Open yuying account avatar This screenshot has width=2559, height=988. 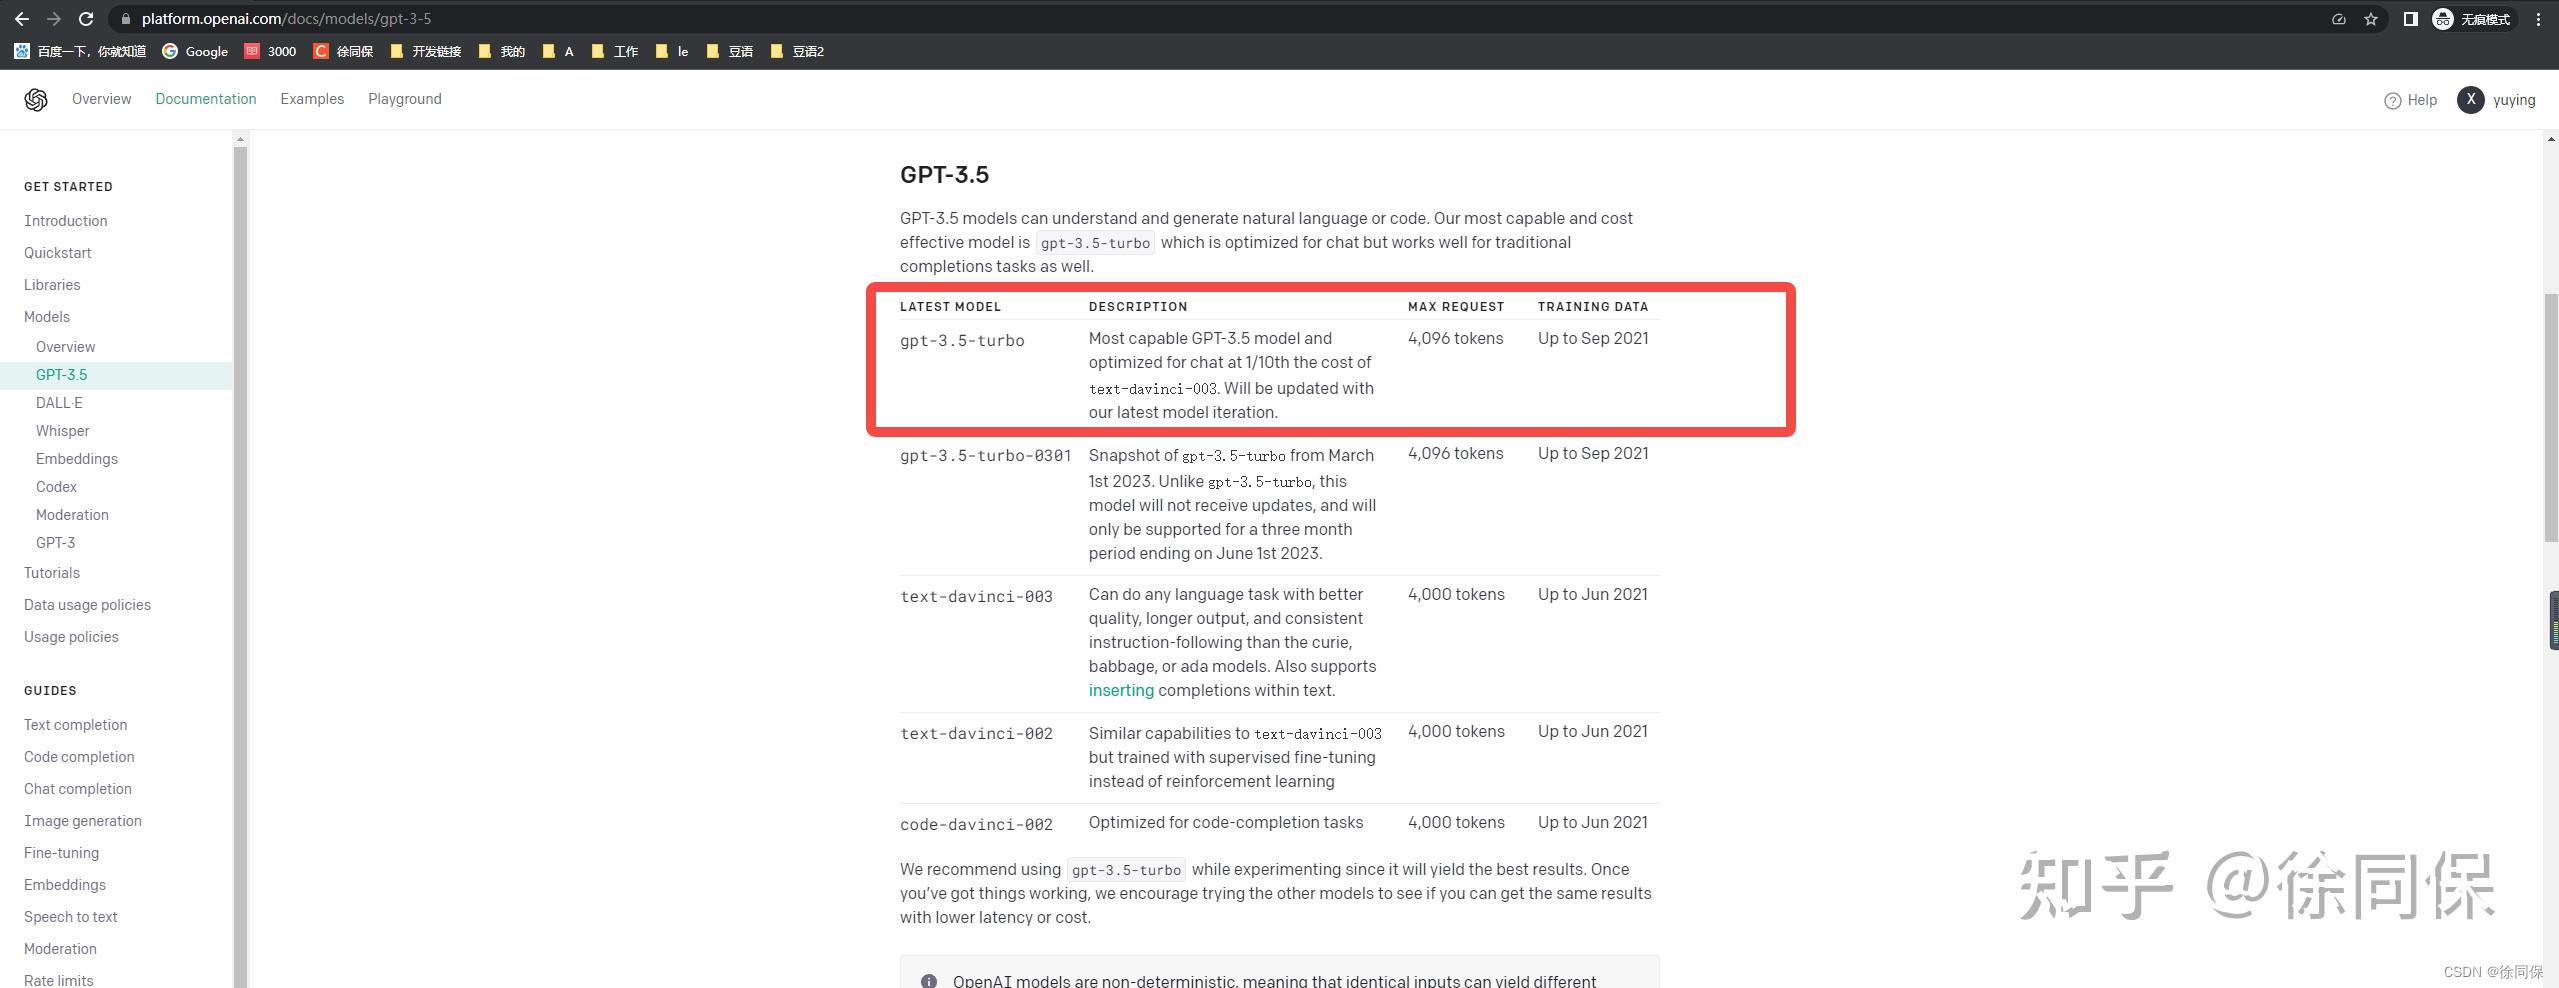(x=2470, y=100)
